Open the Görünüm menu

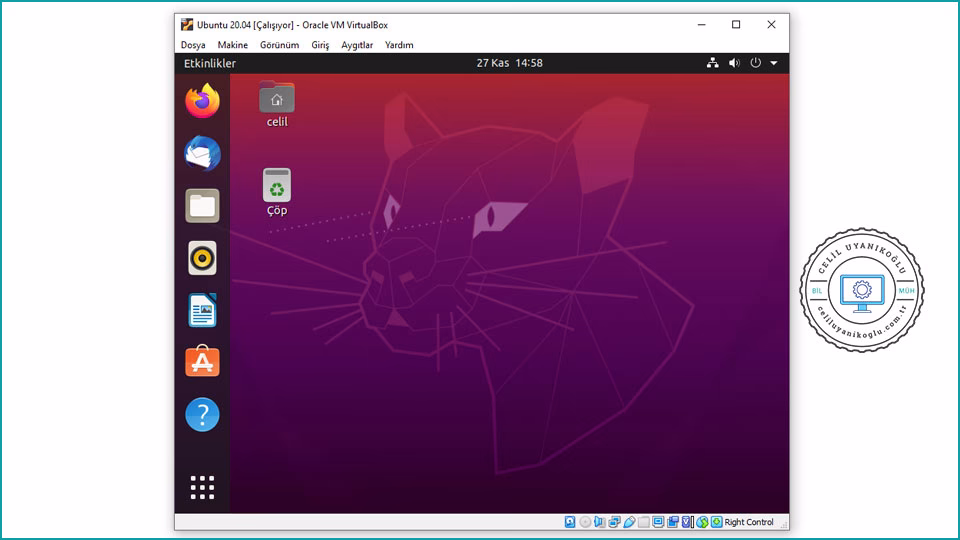(x=279, y=45)
